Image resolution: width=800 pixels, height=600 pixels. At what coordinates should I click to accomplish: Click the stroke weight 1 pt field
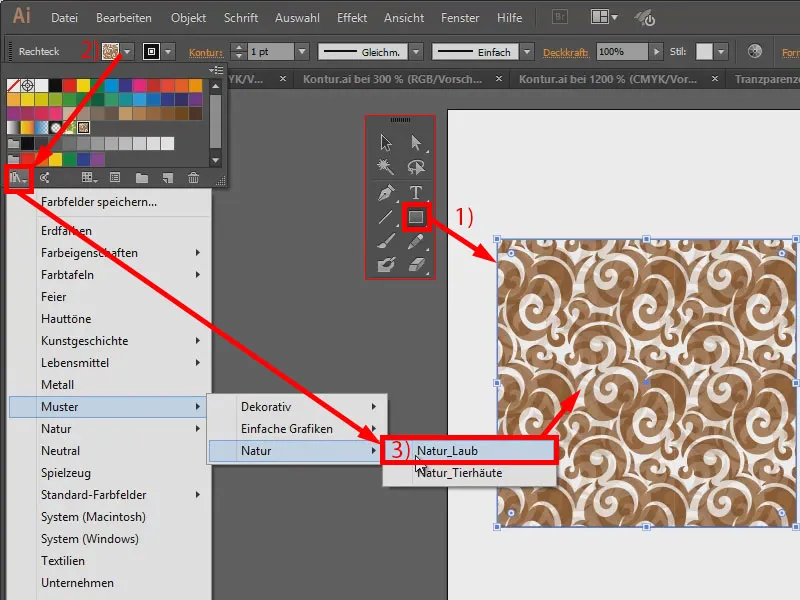click(270, 52)
